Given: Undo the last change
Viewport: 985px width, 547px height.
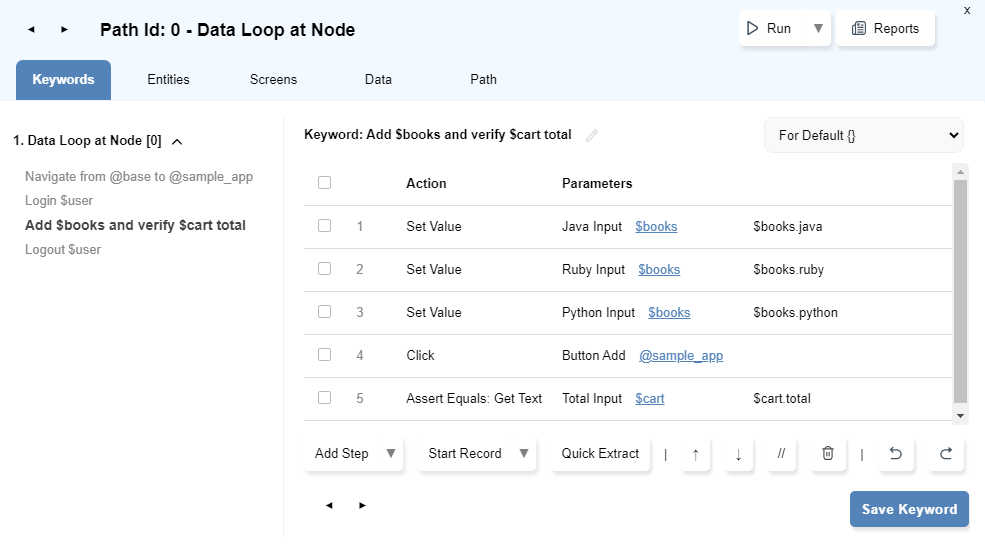Looking at the screenshot, I should pos(896,454).
